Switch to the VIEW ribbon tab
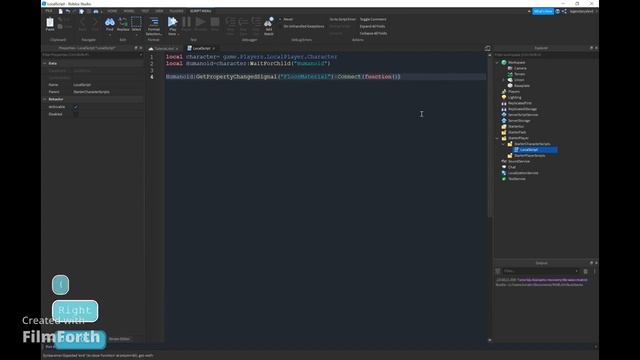The image size is (640, 360). pos(159,11)
